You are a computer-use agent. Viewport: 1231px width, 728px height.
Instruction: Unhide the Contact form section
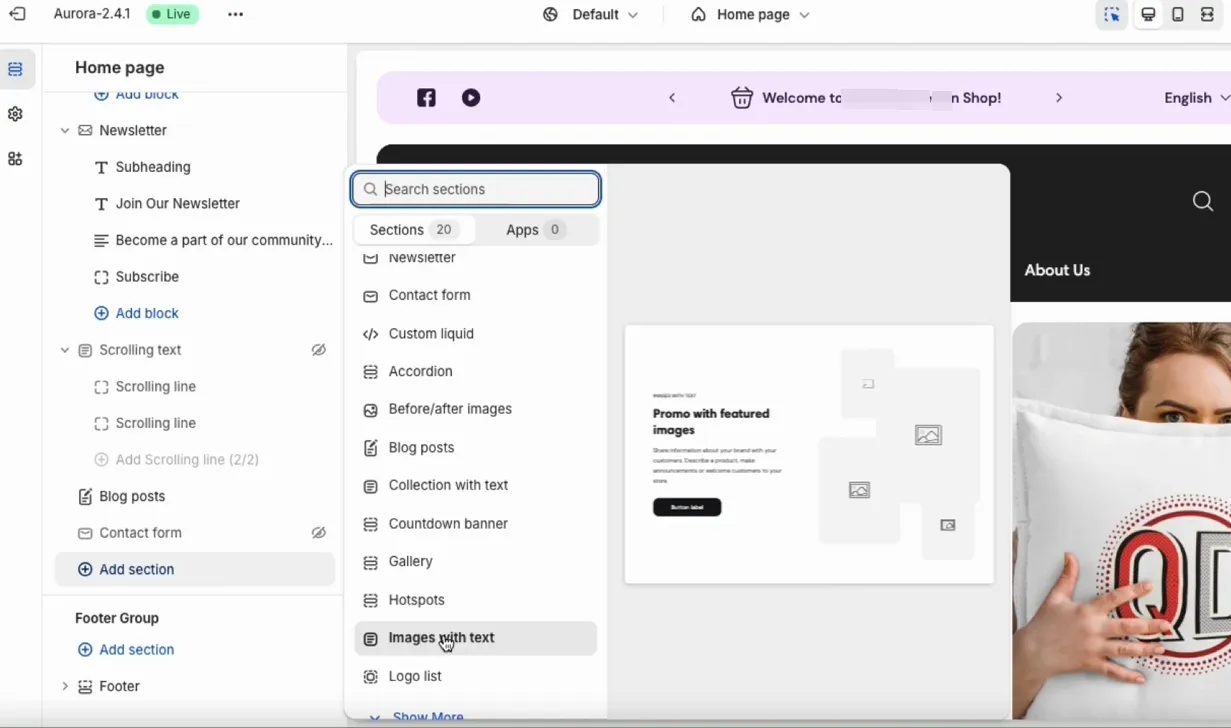318,533
